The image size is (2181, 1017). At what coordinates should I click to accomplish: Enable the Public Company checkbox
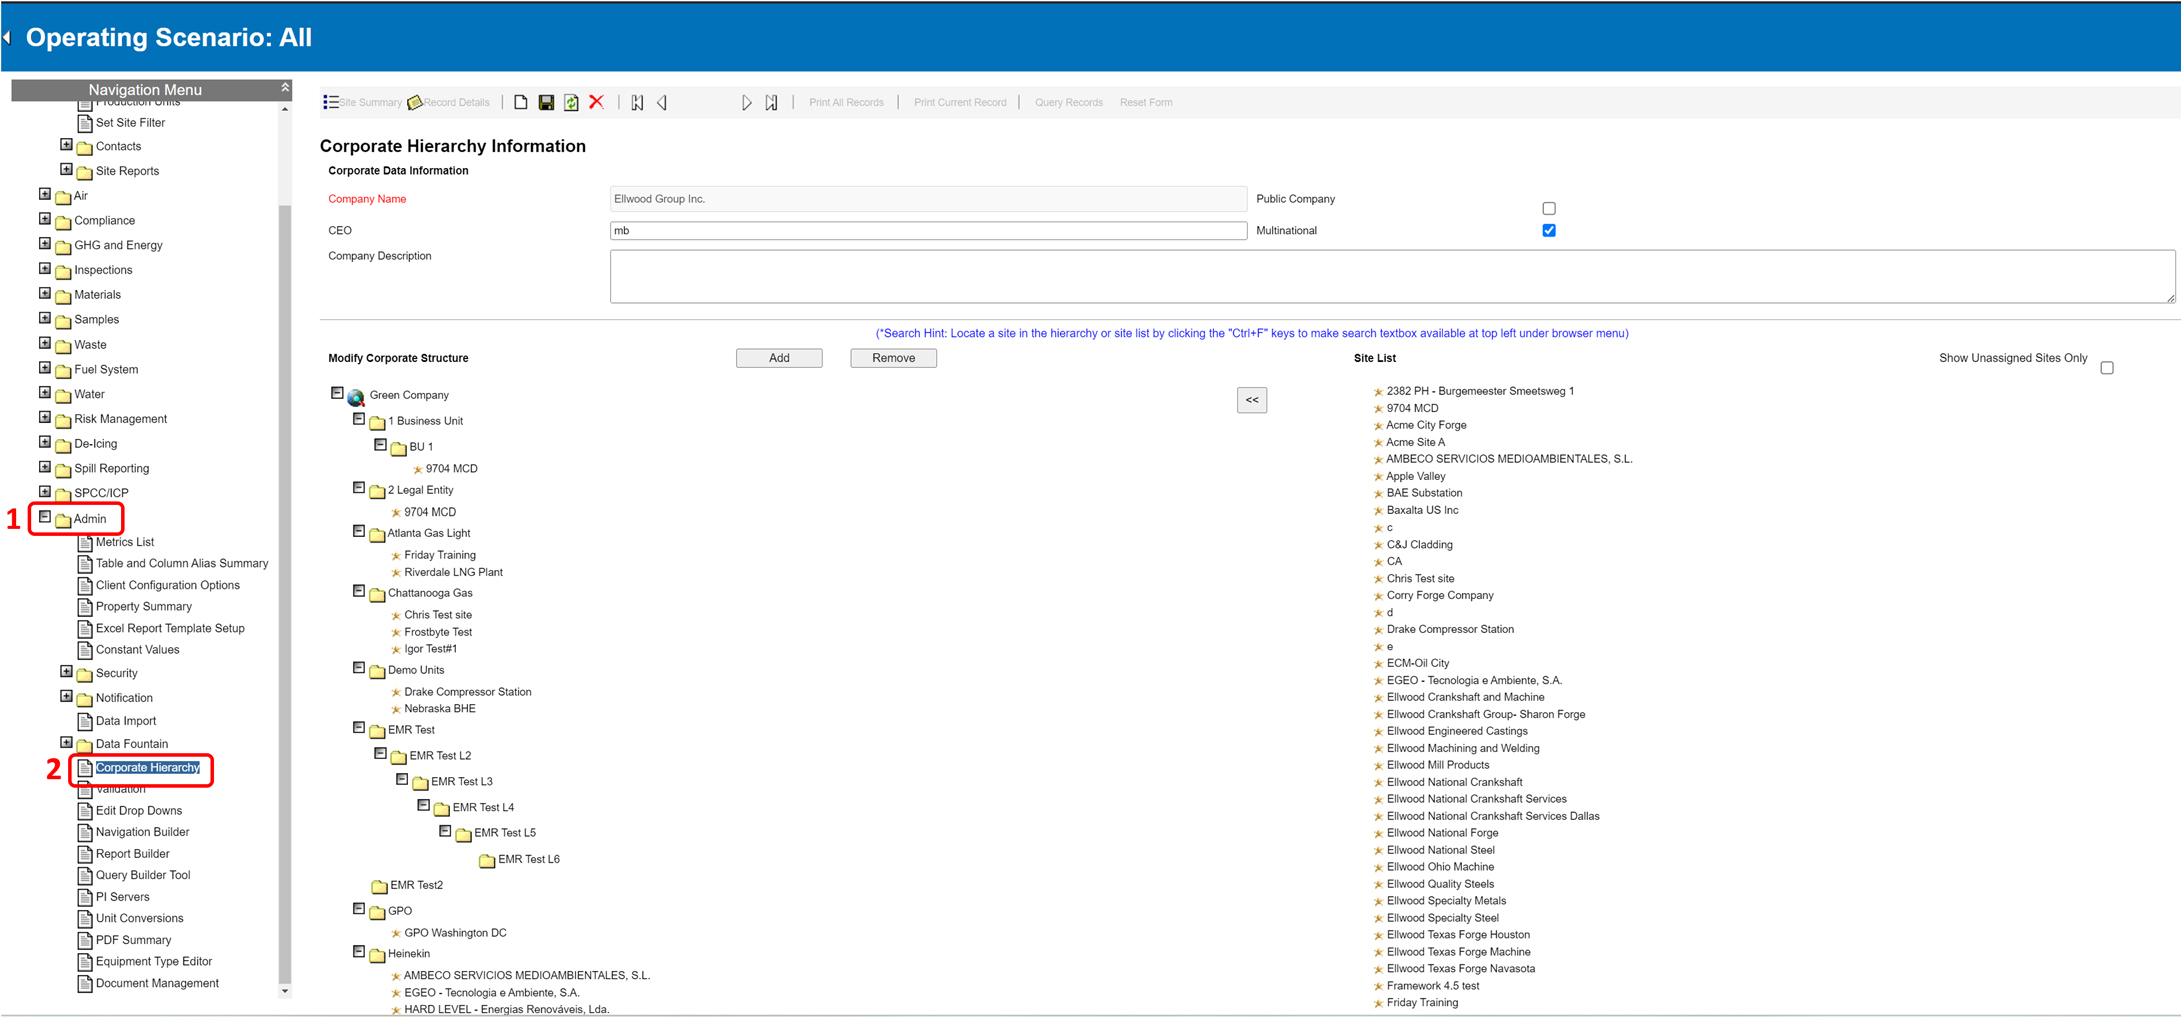pyautogui.click(x=1549, y=208)
